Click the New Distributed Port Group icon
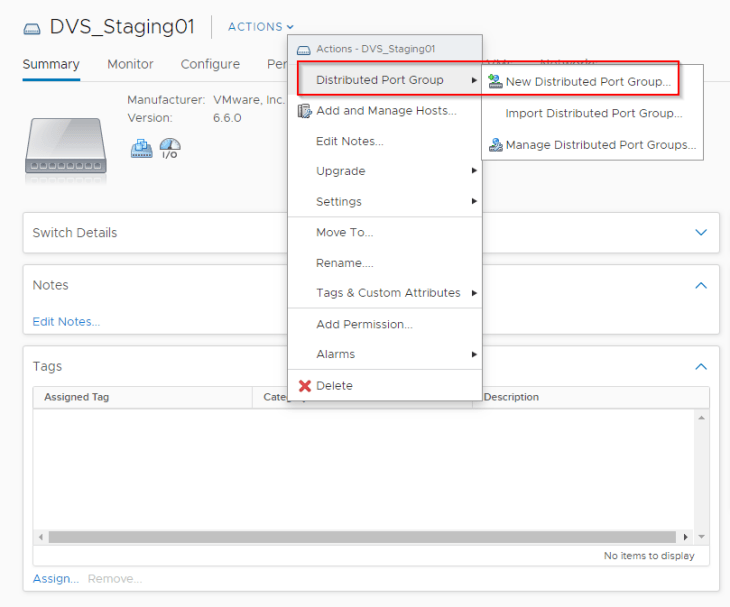This screenshot has height=607, width=730. [x=495, y=82]
